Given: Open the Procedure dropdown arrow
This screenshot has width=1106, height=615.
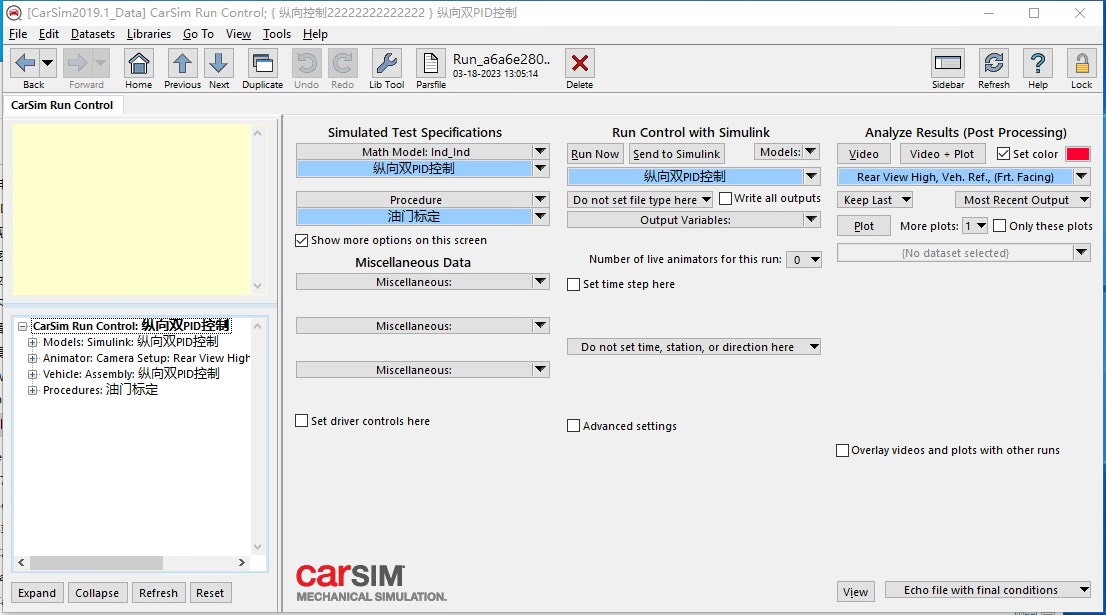Looking at the screenshot, I should click(x=540, y=200).
